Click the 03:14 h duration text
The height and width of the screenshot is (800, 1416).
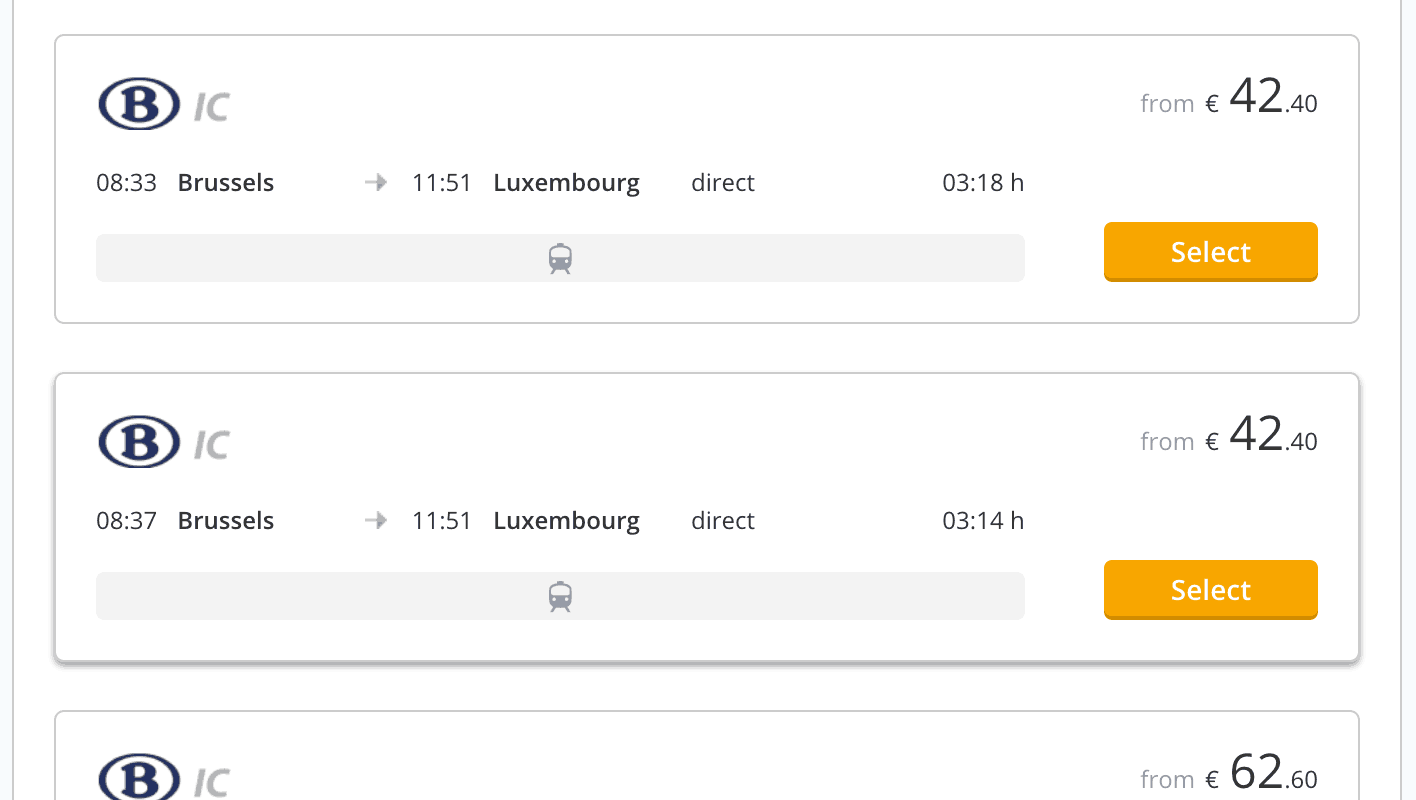(x=982, y=521)
